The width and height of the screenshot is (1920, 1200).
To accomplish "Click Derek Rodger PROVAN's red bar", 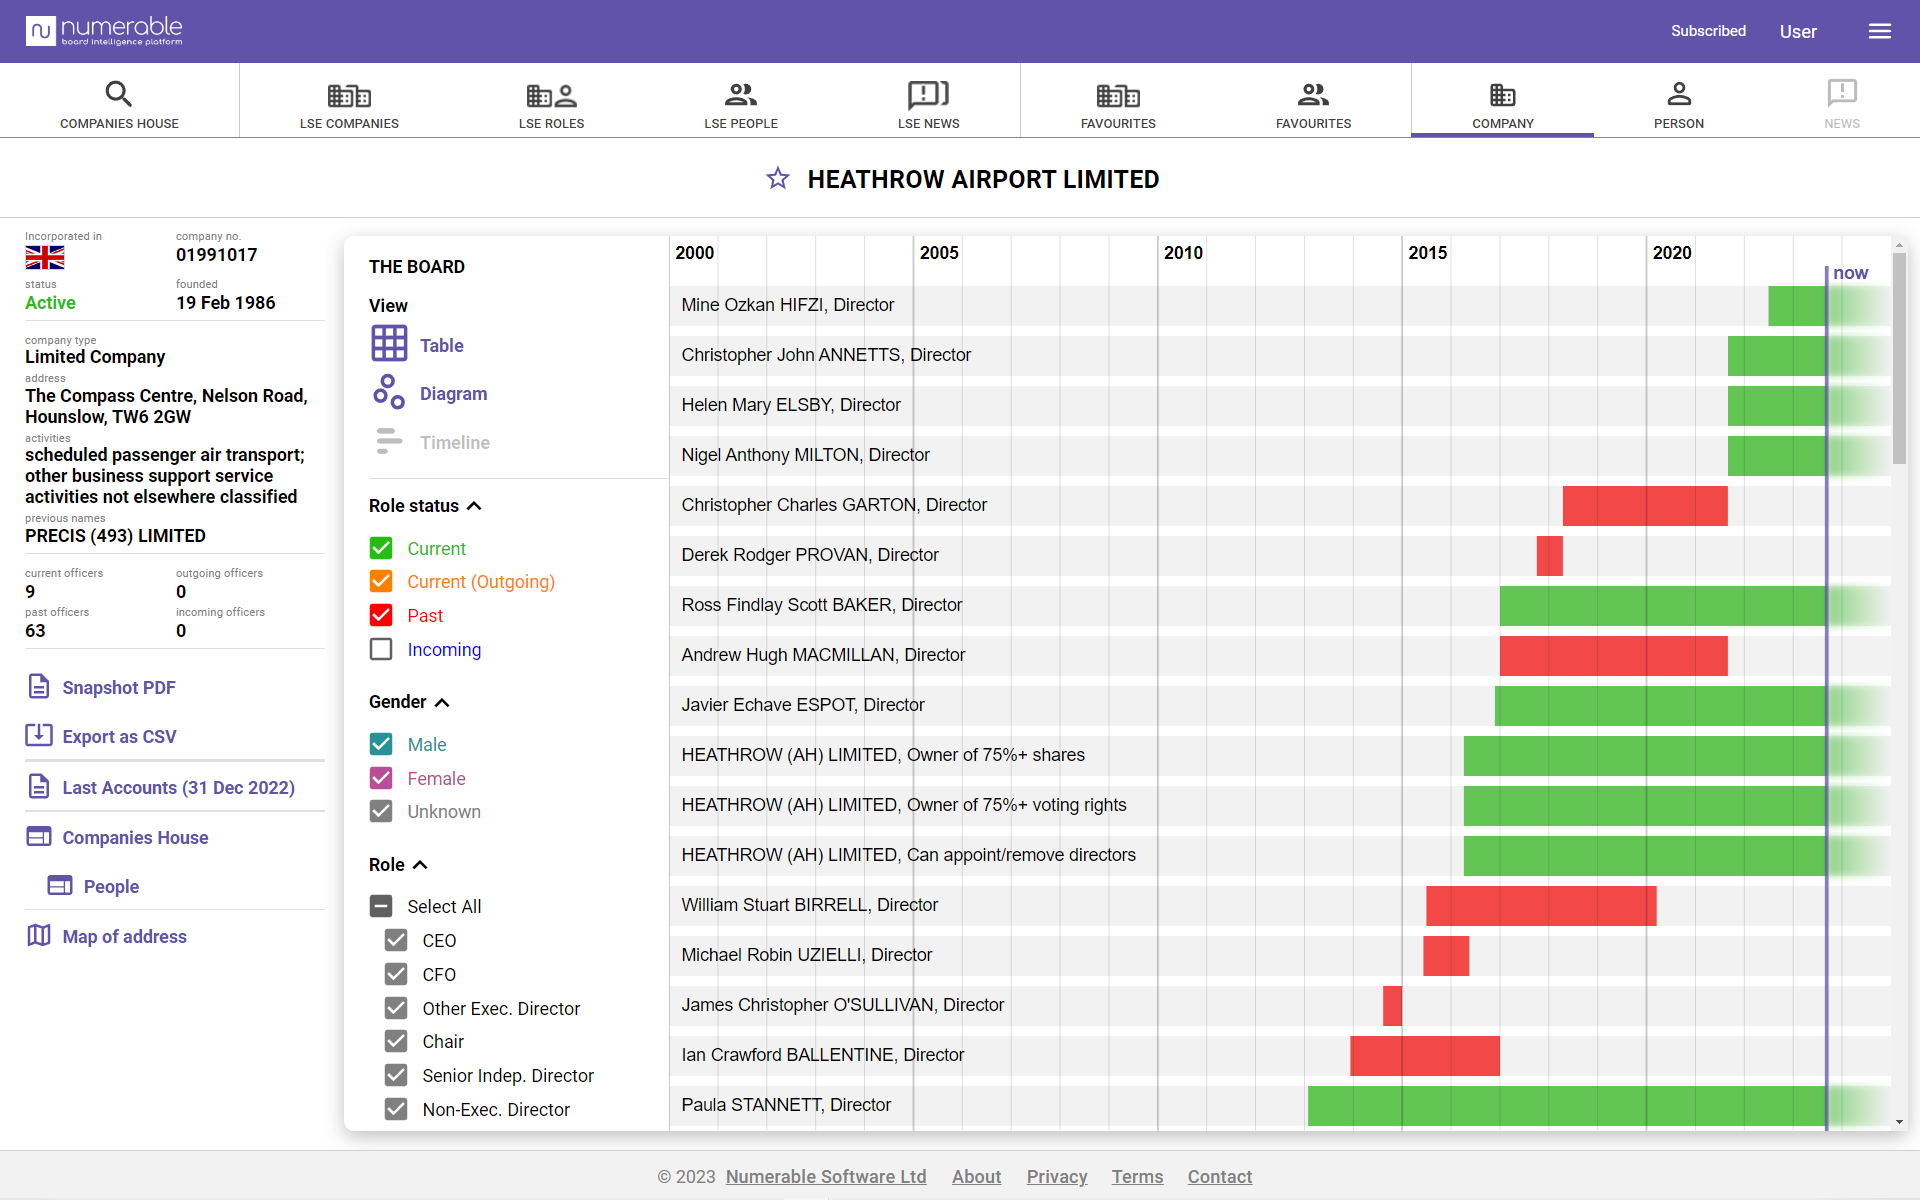I will 1550,555.
